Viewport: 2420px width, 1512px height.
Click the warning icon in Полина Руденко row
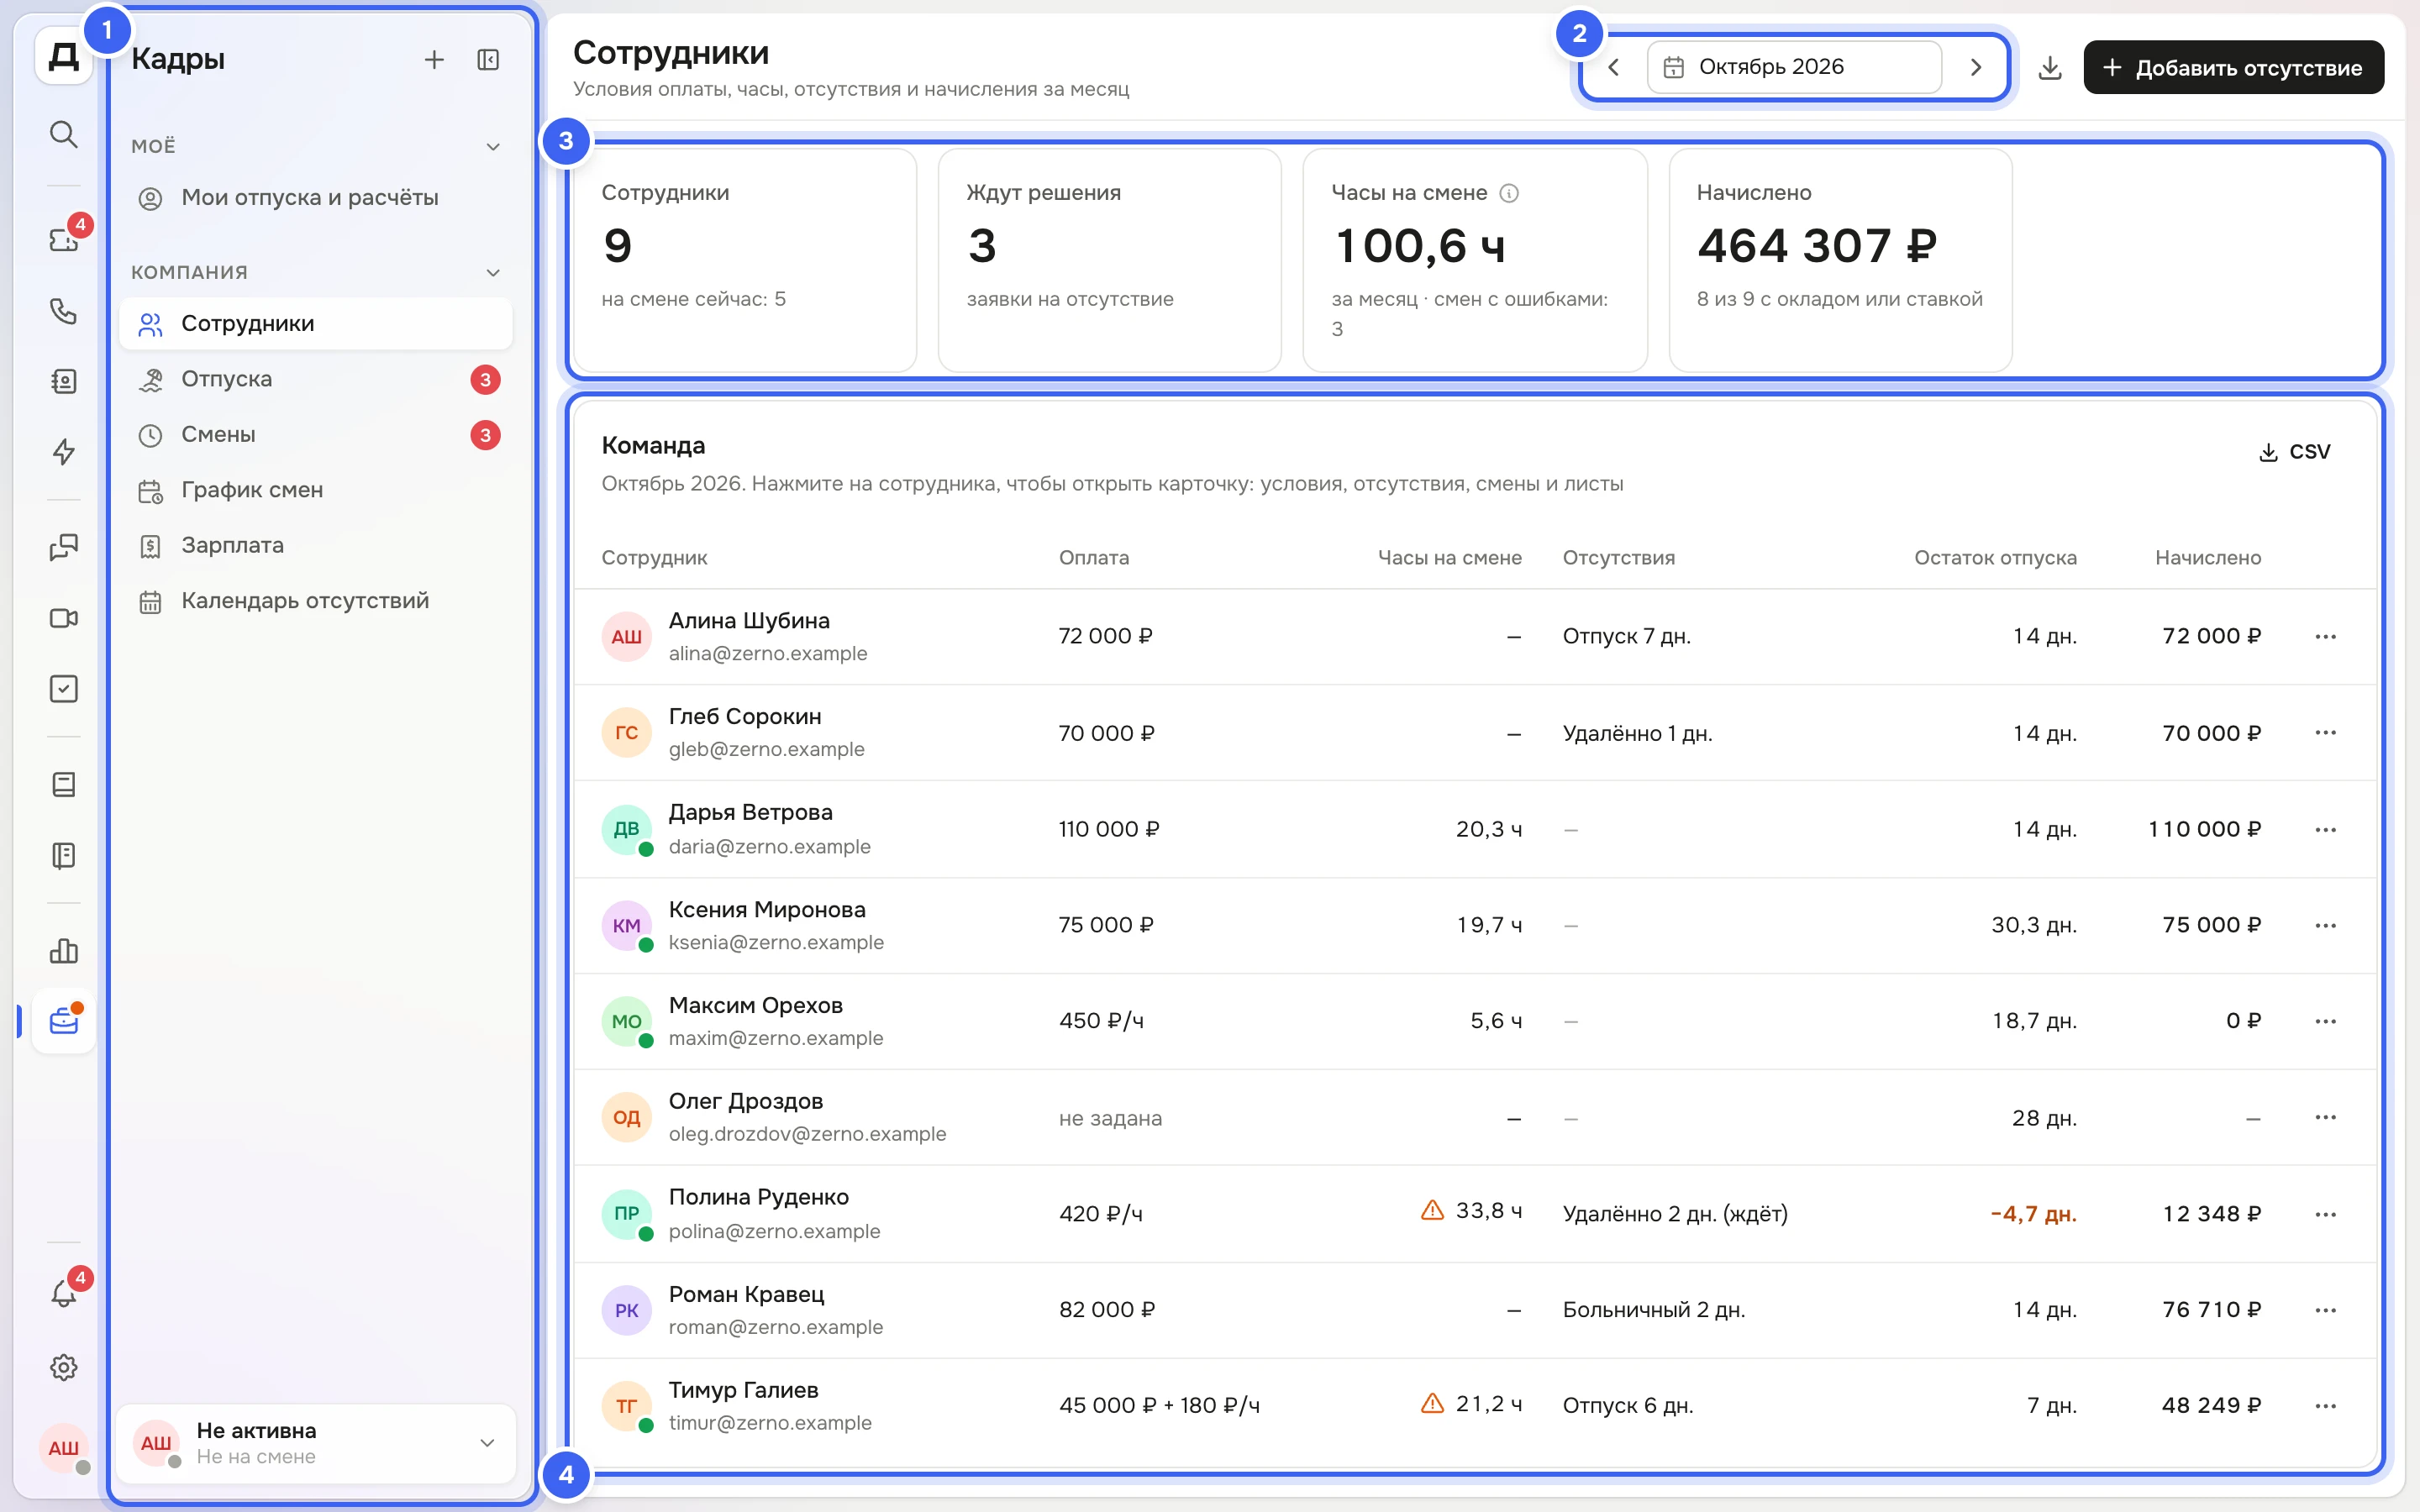click(x=1432, y=1211)
